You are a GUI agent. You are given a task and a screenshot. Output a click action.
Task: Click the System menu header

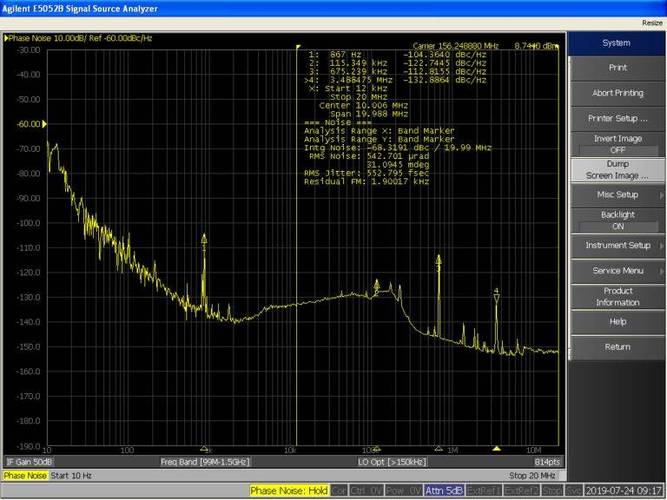(x=616, y=43)
